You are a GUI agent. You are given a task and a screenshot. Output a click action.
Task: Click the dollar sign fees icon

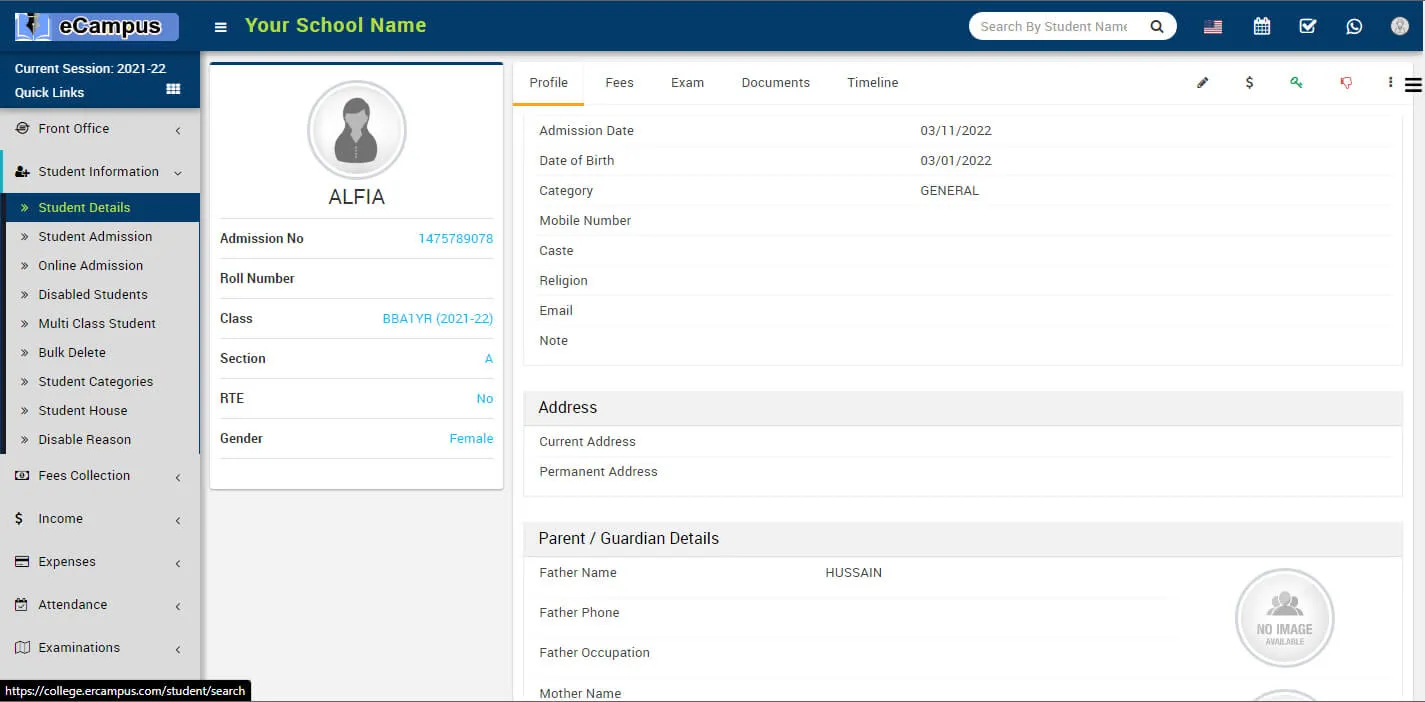[1249, 83]
